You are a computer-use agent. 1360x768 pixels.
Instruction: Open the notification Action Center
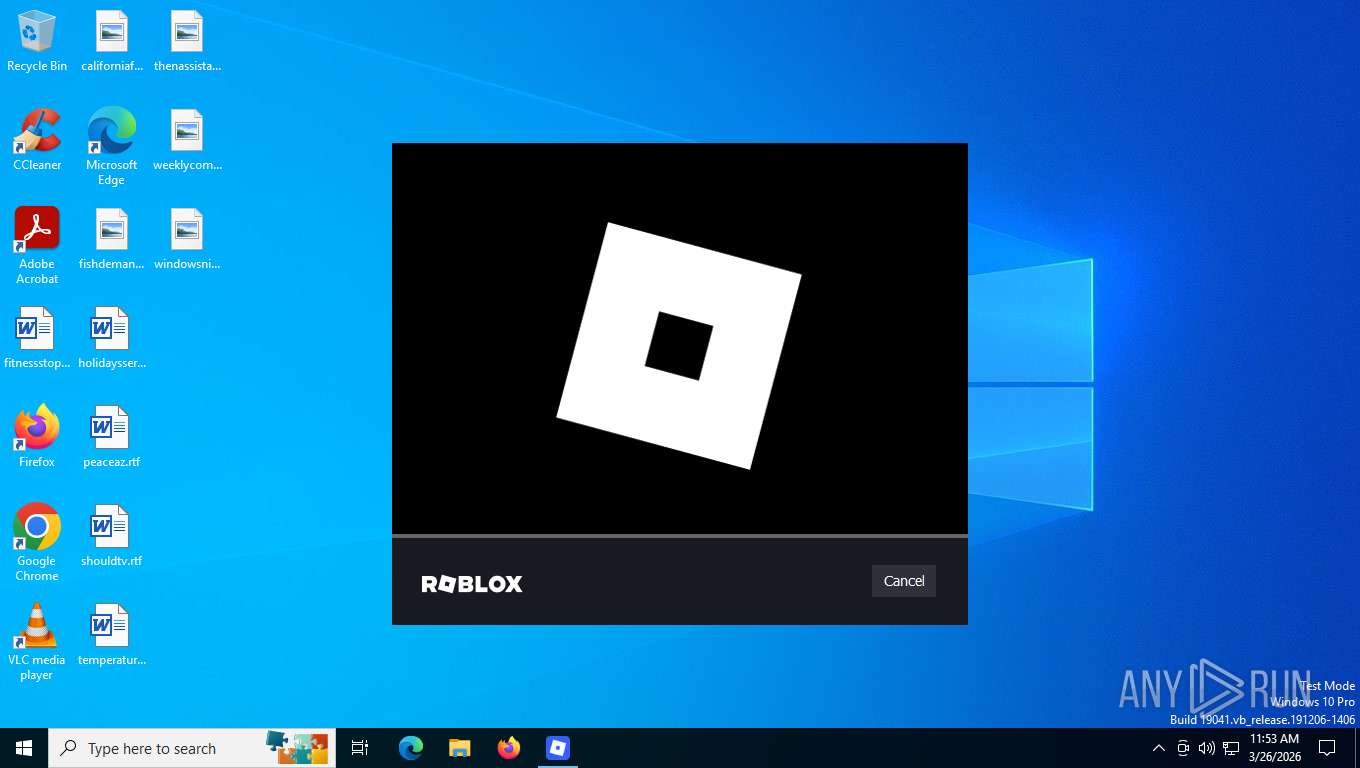coord(1327,748)
